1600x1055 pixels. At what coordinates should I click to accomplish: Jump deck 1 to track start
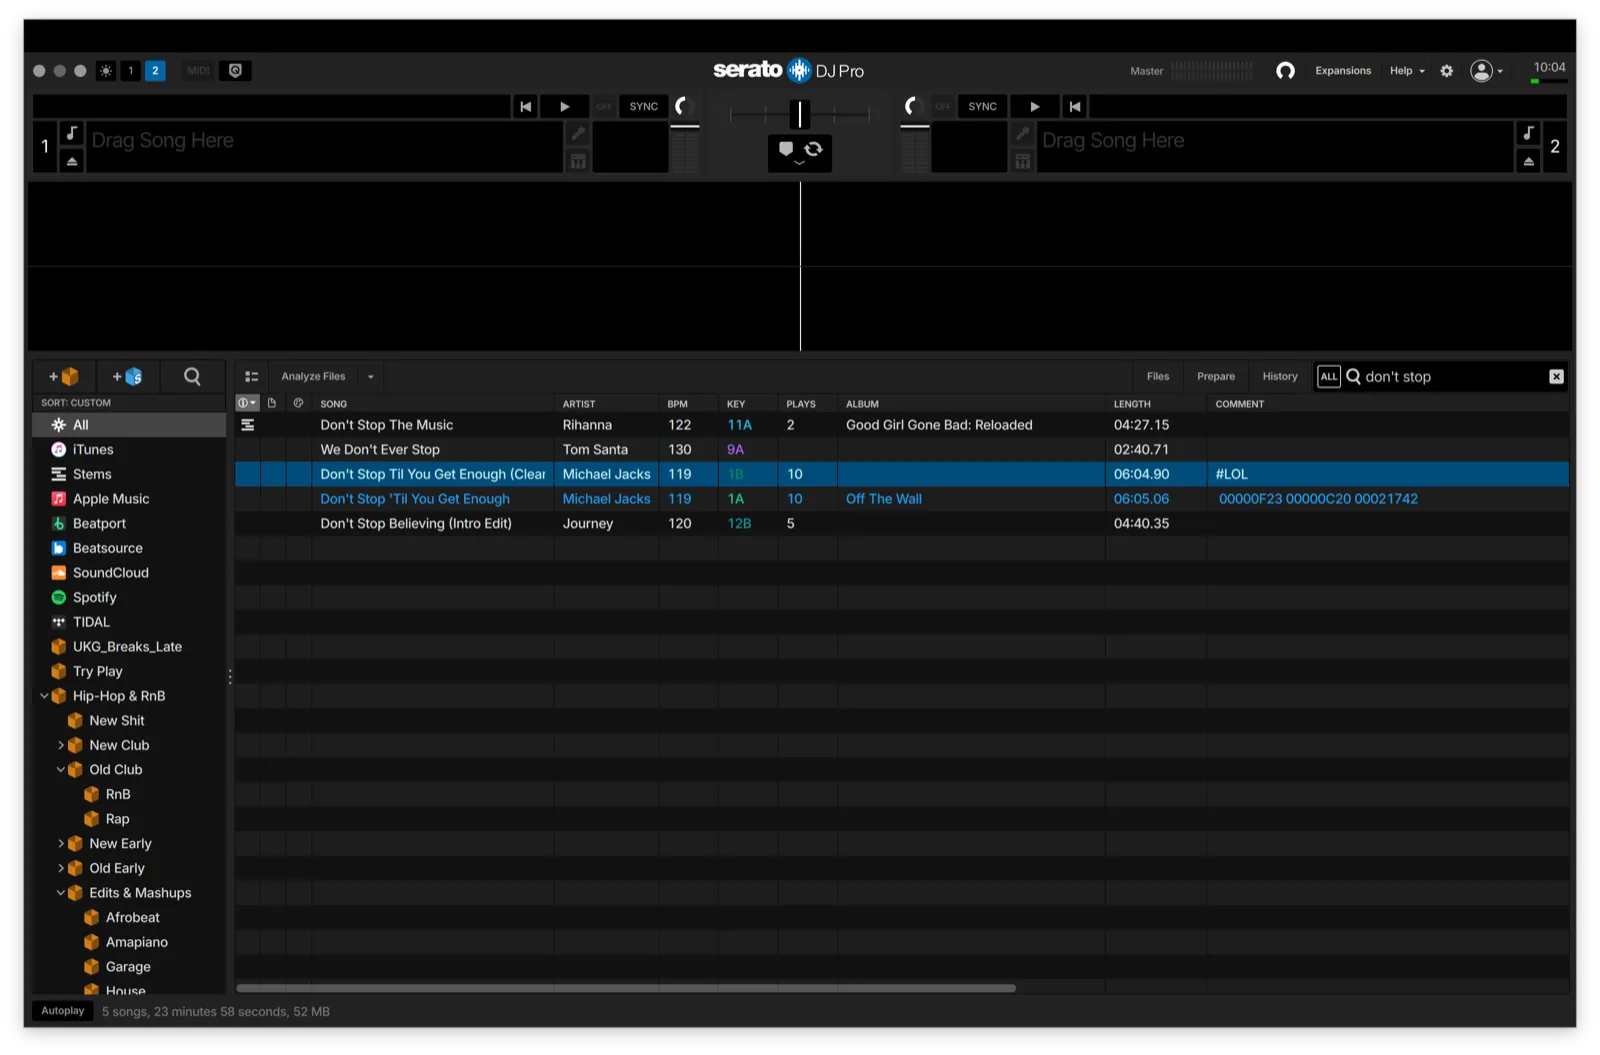[x=525, y=107]
